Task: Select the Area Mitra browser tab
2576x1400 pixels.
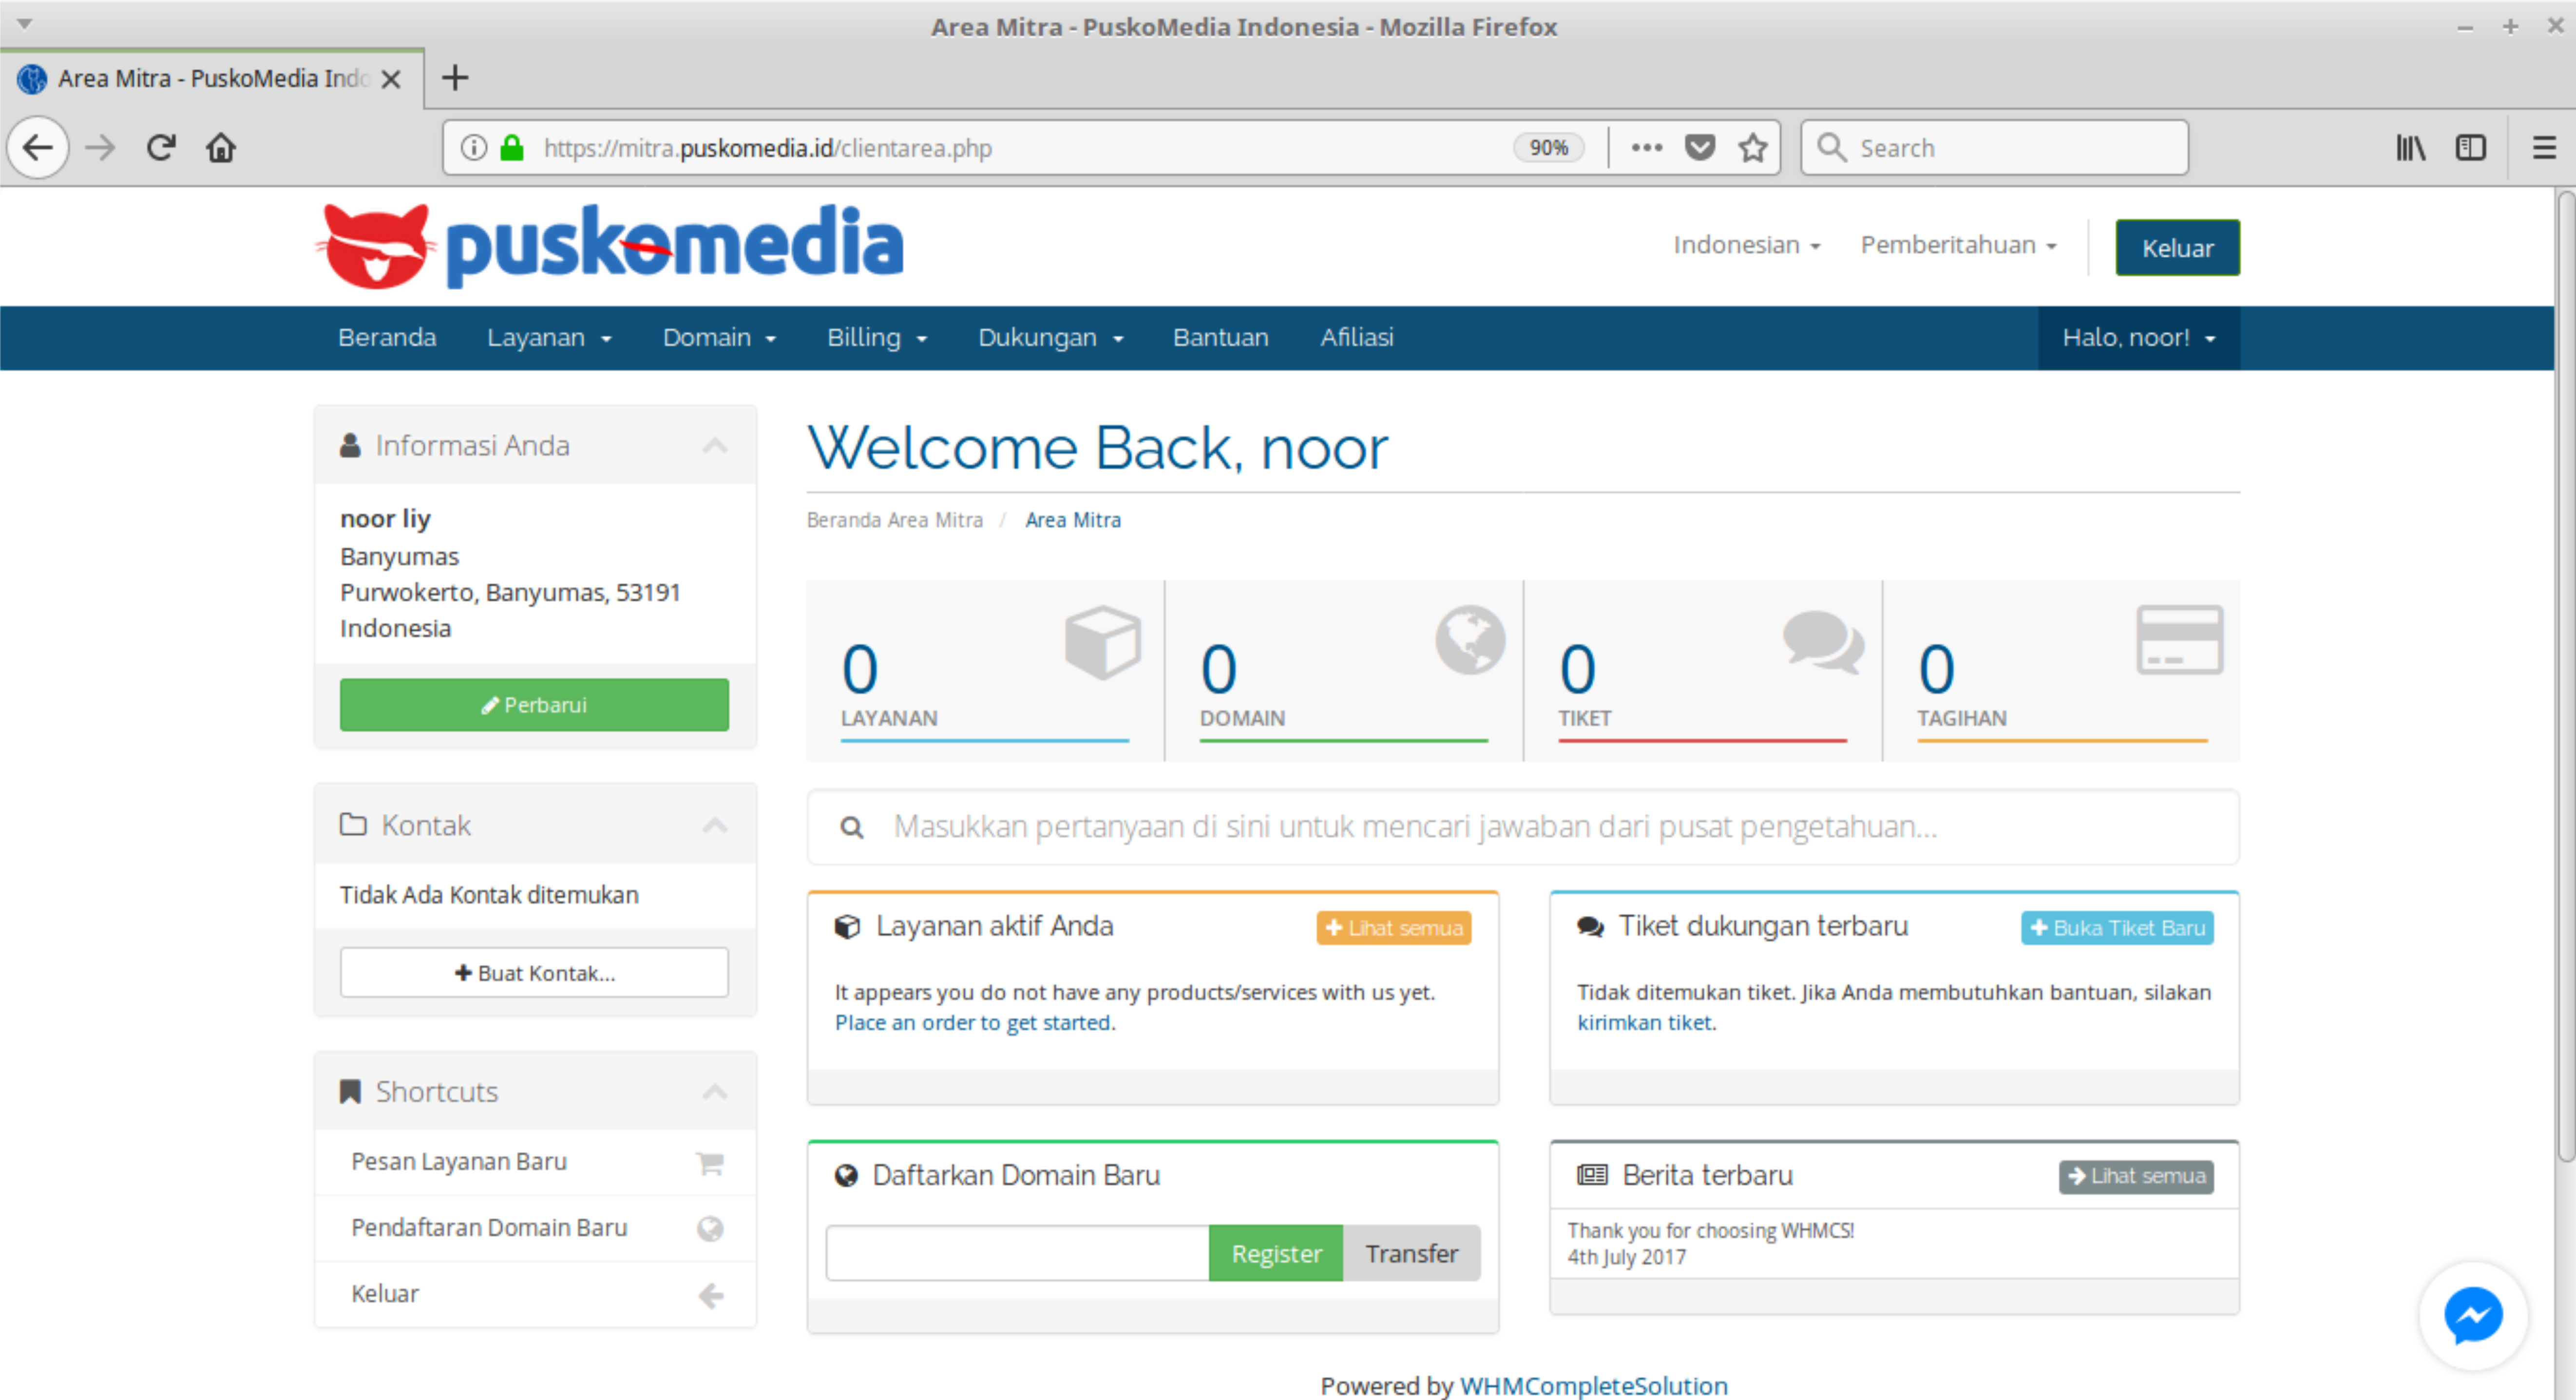Action: [x=212, y=79]
